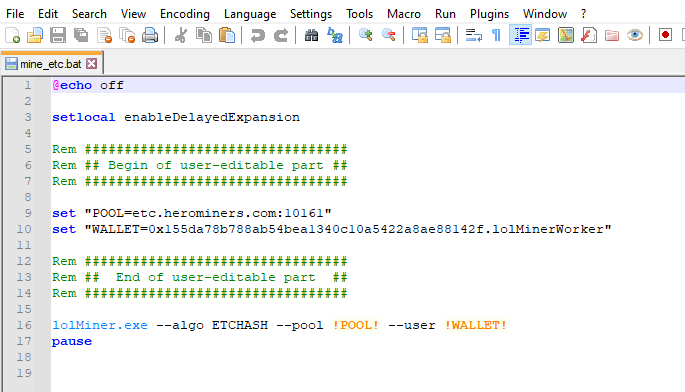The width and height of the screenshot is (685, 392).
Task: Open the File menu
Action: [x=15, y=14]
